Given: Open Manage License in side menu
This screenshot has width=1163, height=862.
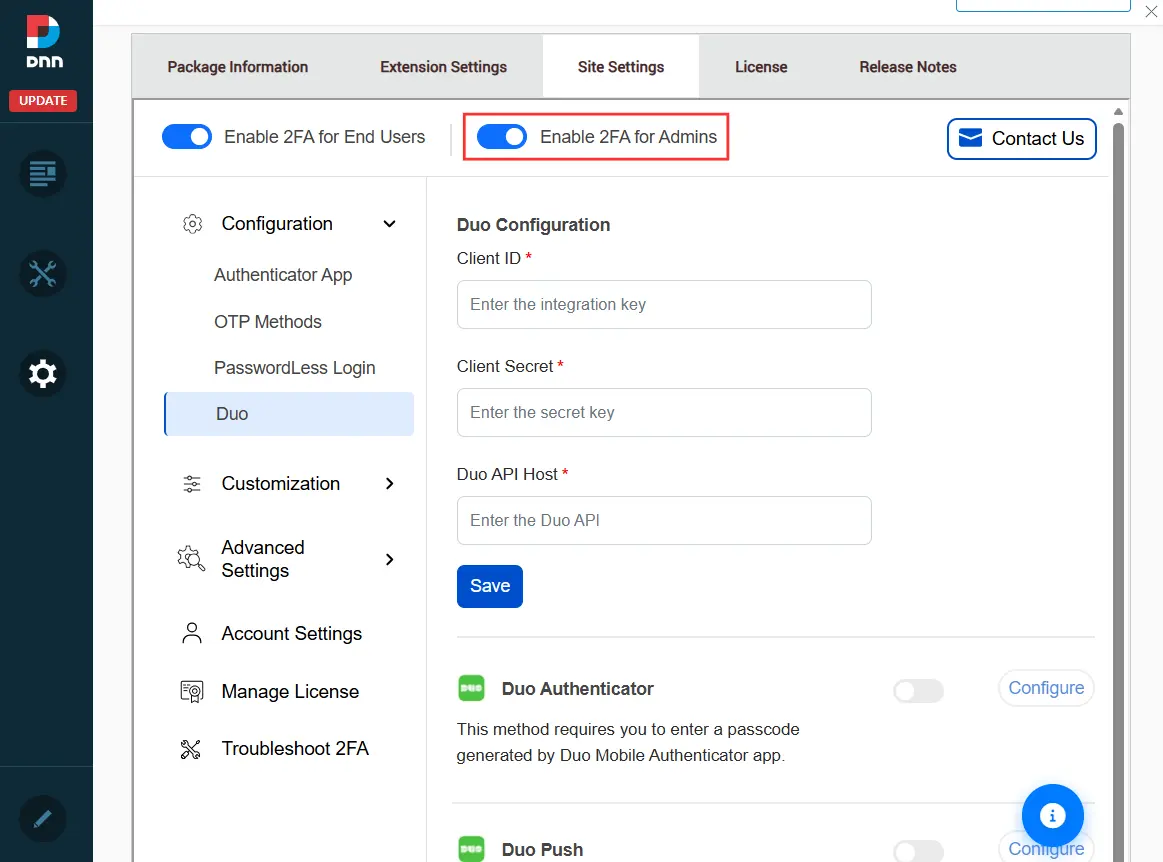Looking at the screenshot, I should pyautogui.click(x=290, y=691).
